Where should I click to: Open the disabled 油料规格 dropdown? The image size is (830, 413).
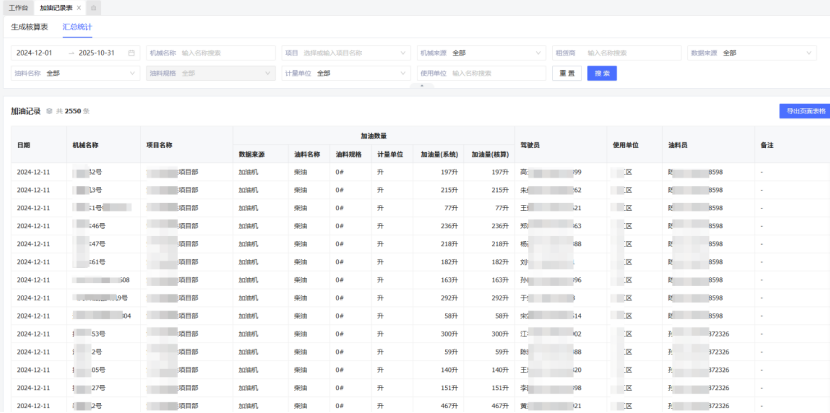[211, 73]
